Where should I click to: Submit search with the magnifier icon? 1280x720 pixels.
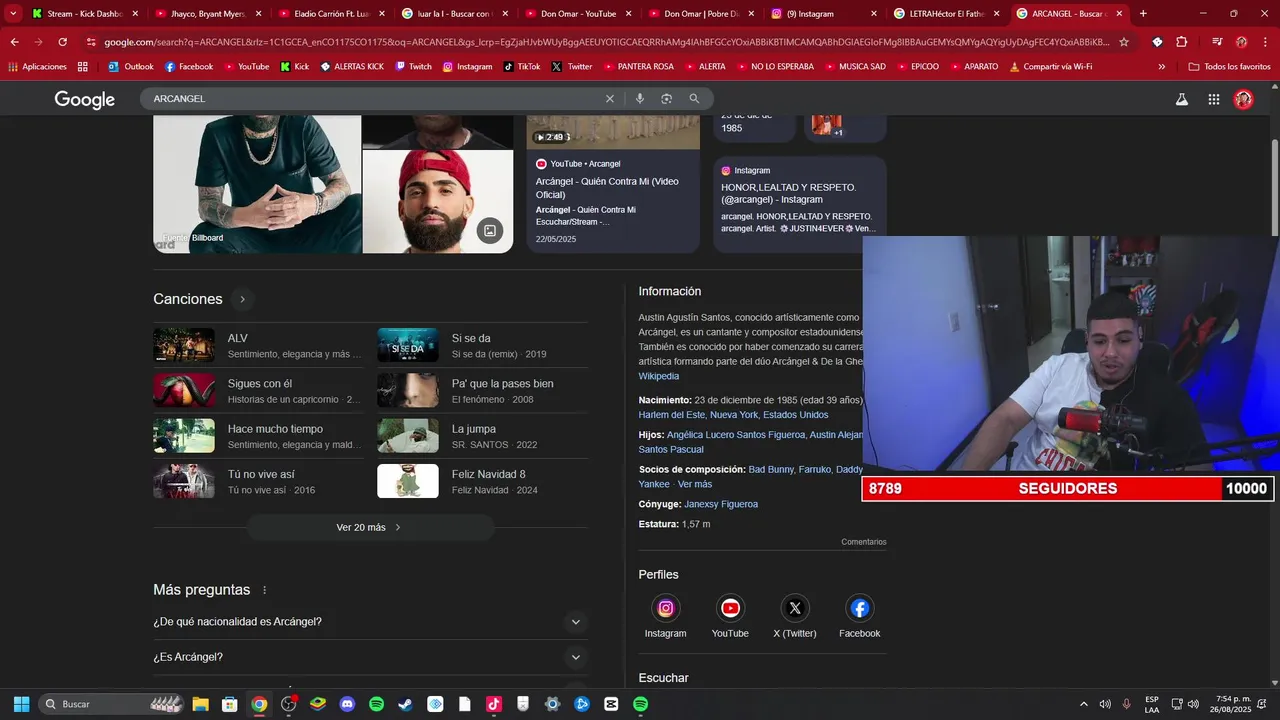(x=694, y=99)
